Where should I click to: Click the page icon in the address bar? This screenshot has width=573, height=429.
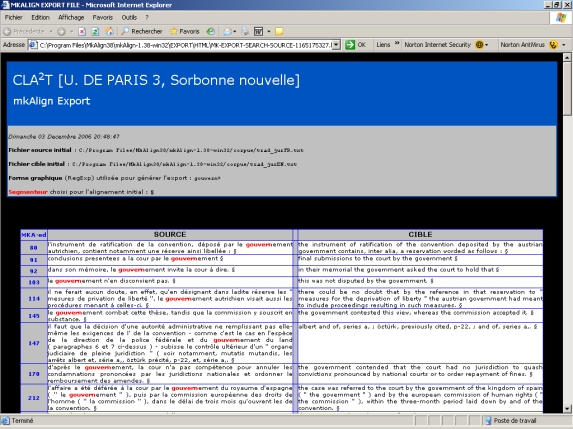coord(33,45)
